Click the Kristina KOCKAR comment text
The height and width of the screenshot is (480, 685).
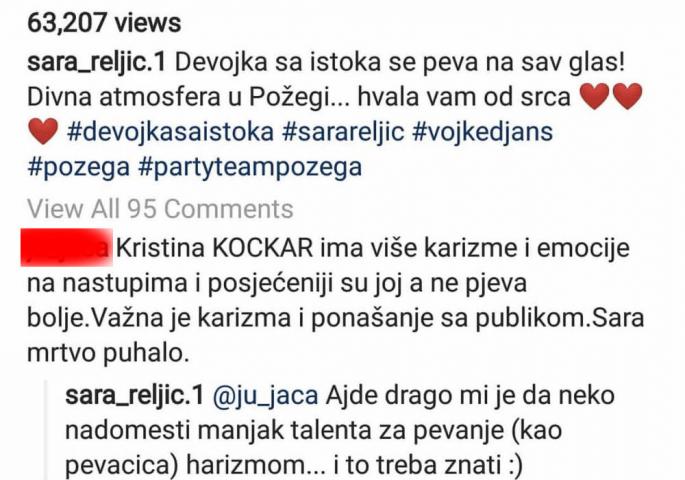[x=336, y=300]
